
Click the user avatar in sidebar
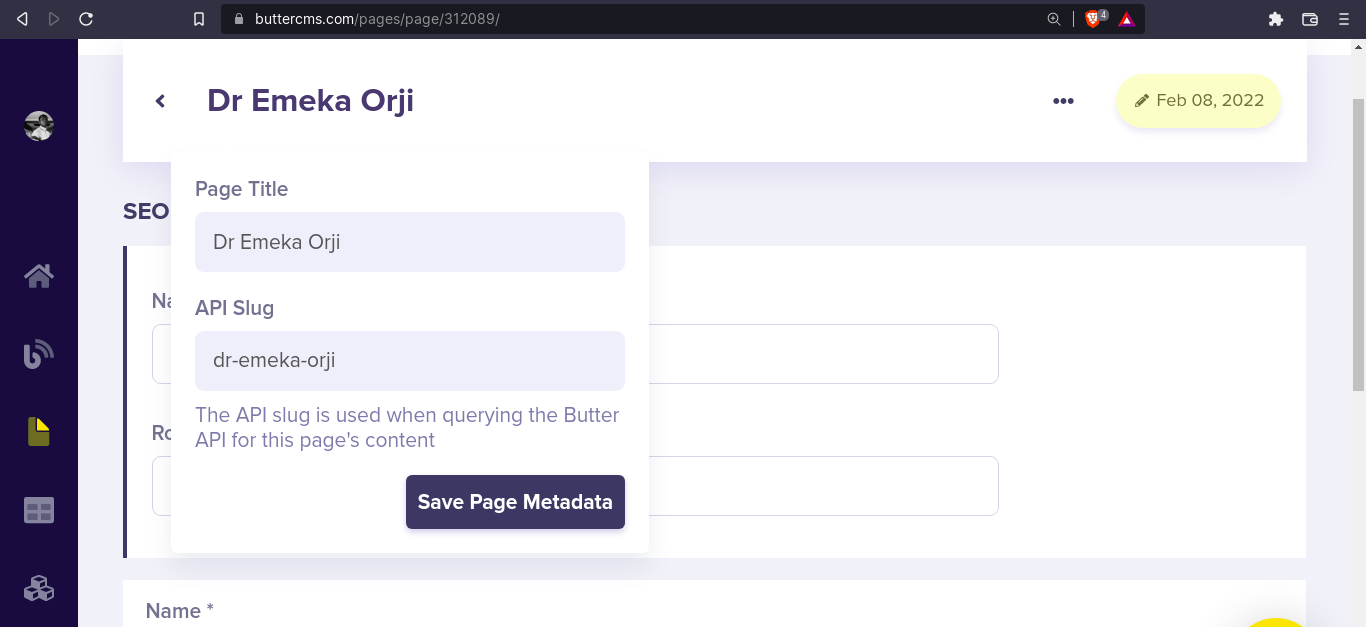click(x=39, y=126)
